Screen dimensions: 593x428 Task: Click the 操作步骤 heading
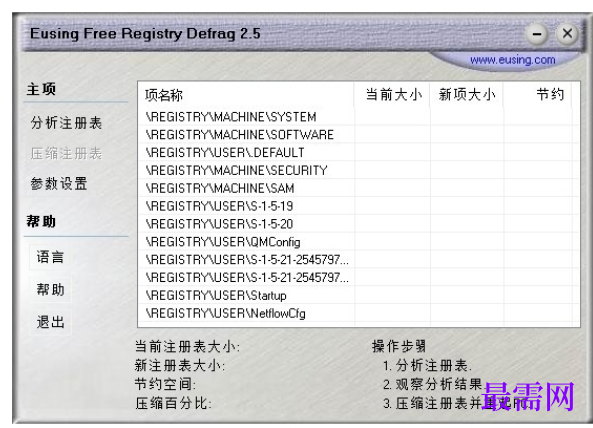[x=399, y=346]
